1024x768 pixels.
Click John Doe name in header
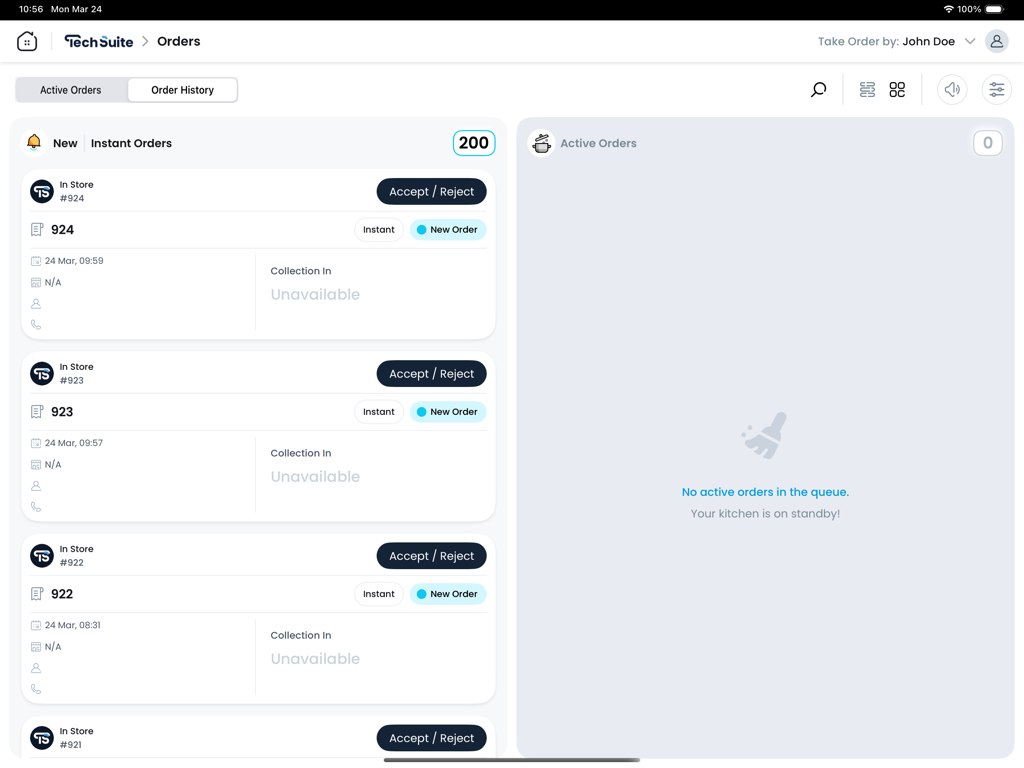coord(928,42)
